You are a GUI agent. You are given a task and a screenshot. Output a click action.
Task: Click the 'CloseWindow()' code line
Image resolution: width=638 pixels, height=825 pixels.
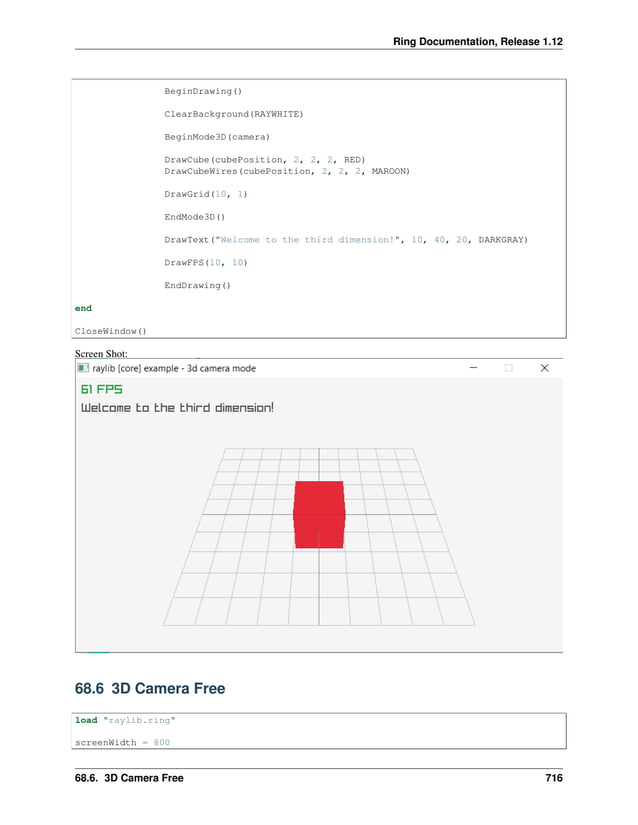point(110,331)
